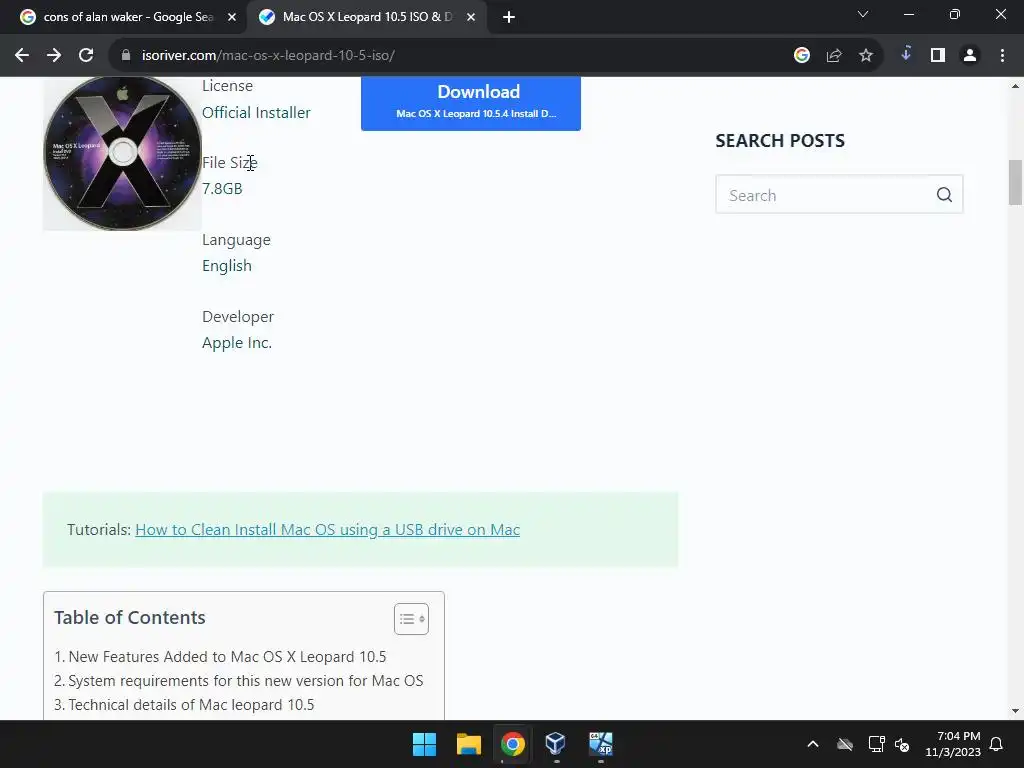
Task: Click the '7.8GB' file size value
Action: (x=222, y=189)
